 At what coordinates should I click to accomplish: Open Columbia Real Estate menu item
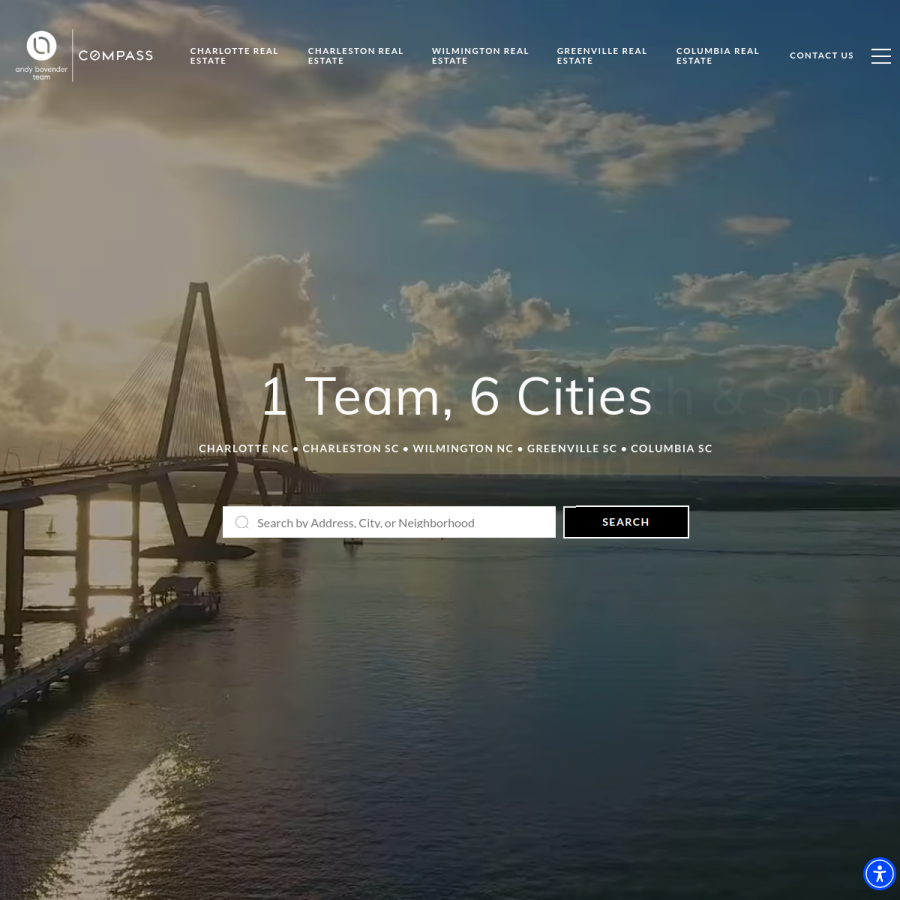(x=717, y=56)
